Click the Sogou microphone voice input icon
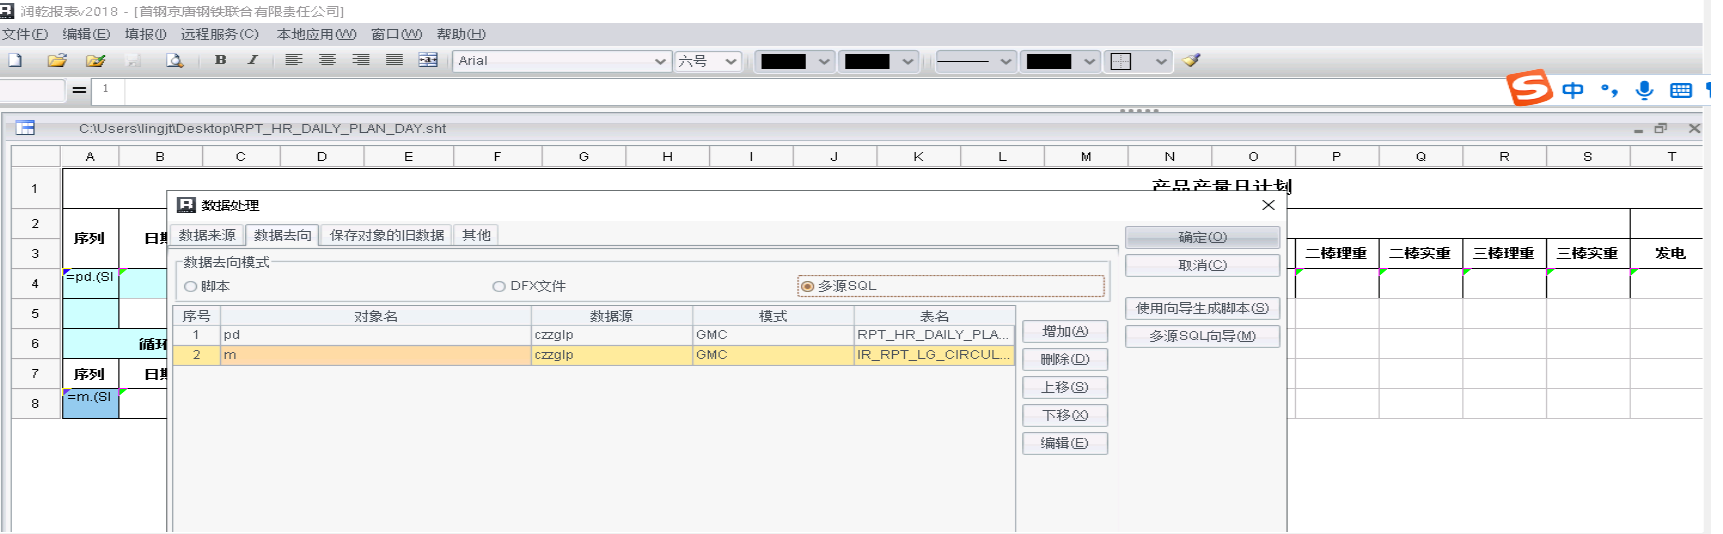1723x534 pixels. pyautogui.click(x=1644, y=91)
